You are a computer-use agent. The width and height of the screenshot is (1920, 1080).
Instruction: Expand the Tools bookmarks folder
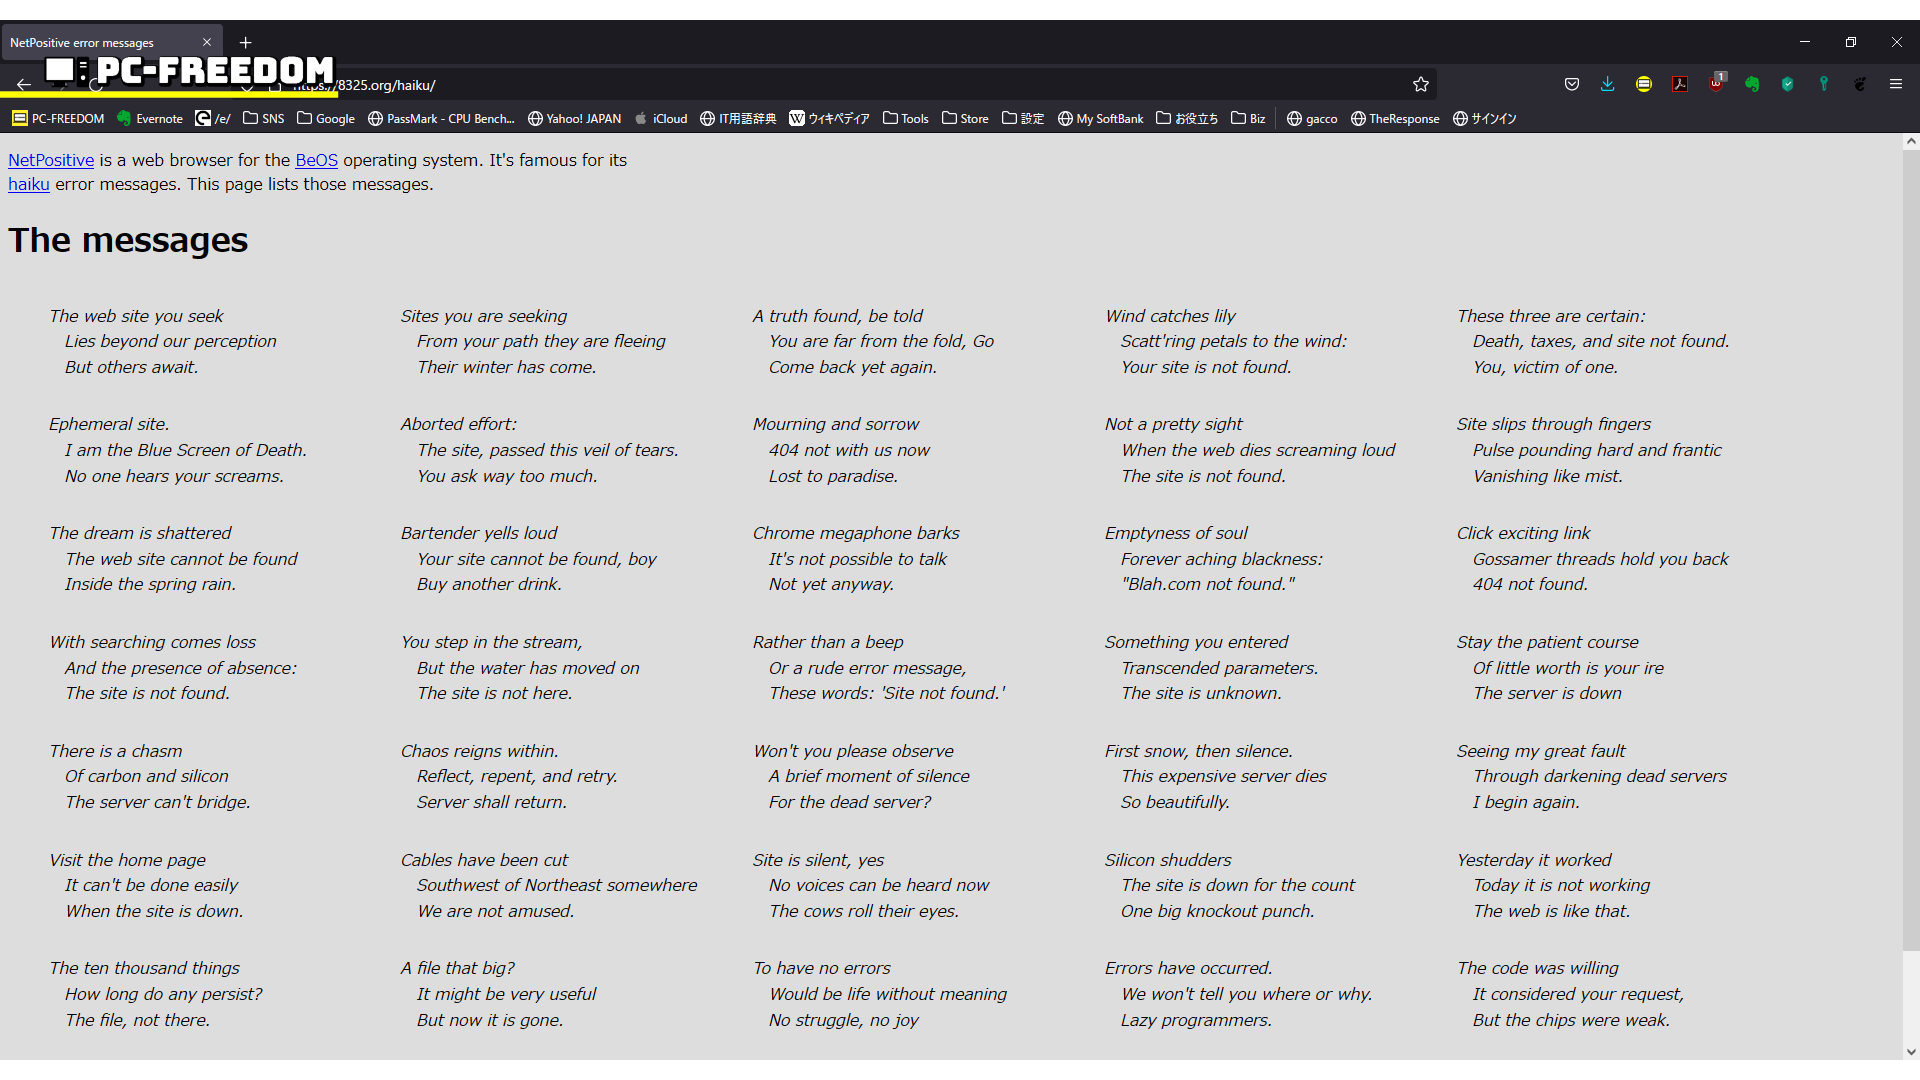906,119
